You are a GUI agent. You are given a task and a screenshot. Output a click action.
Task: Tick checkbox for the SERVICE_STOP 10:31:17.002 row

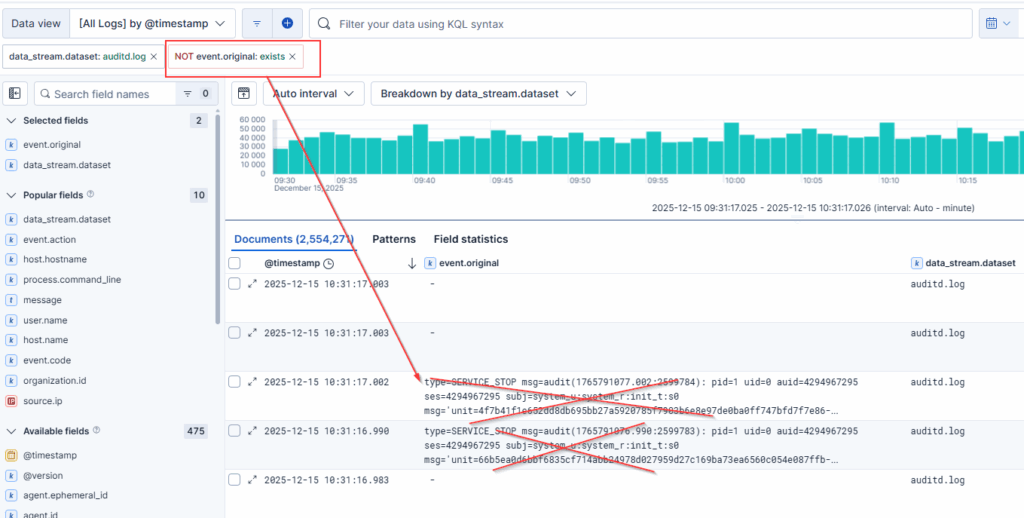click(x=234, y=382)
